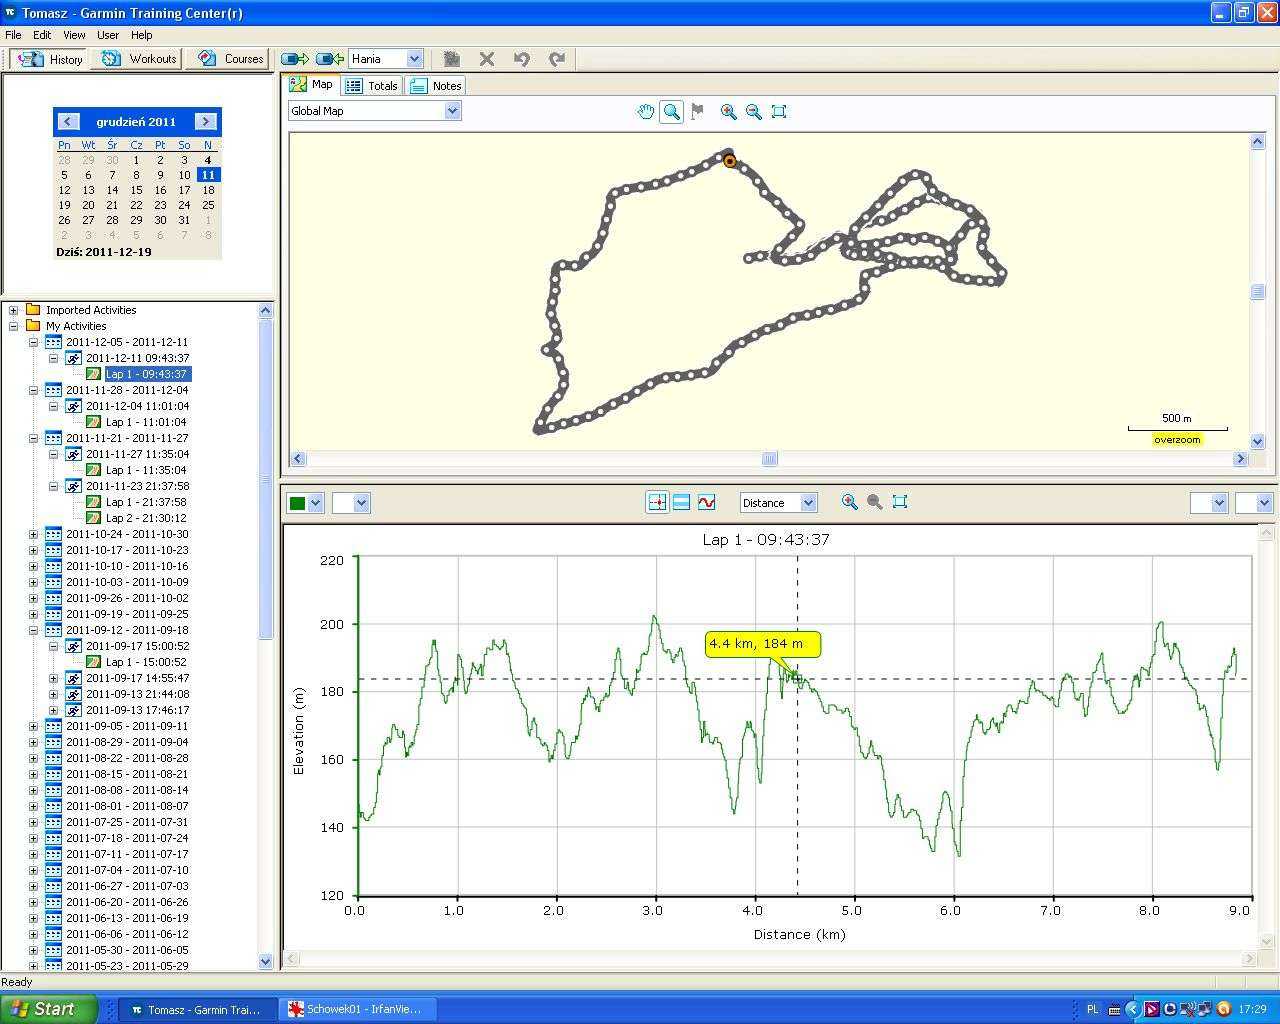Viewport: 1280px width, 1024px height.
Task: Open the Global Map dropdown
Action: pyautogui.click(x=452, y=111)
